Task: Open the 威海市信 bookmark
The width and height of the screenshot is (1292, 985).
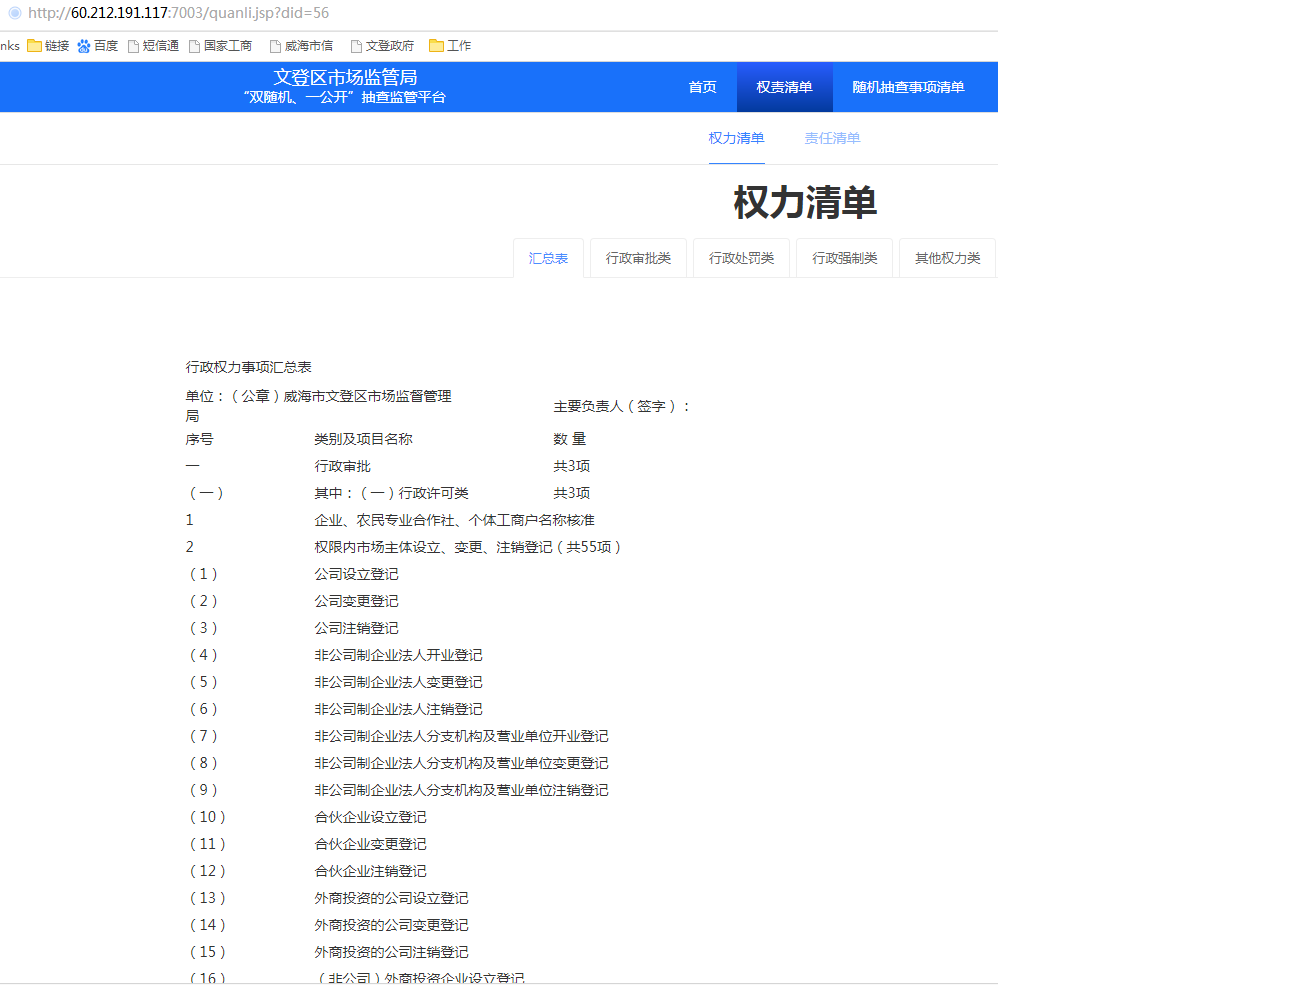Action: click(301, 46)
